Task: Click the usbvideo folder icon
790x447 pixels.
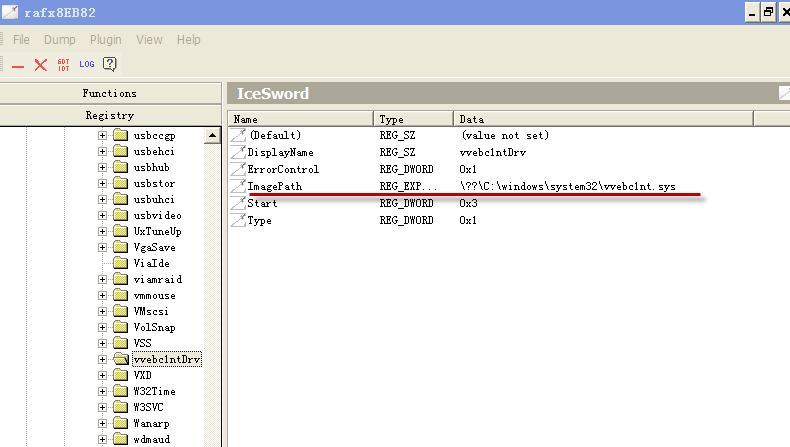Action: 120,215
